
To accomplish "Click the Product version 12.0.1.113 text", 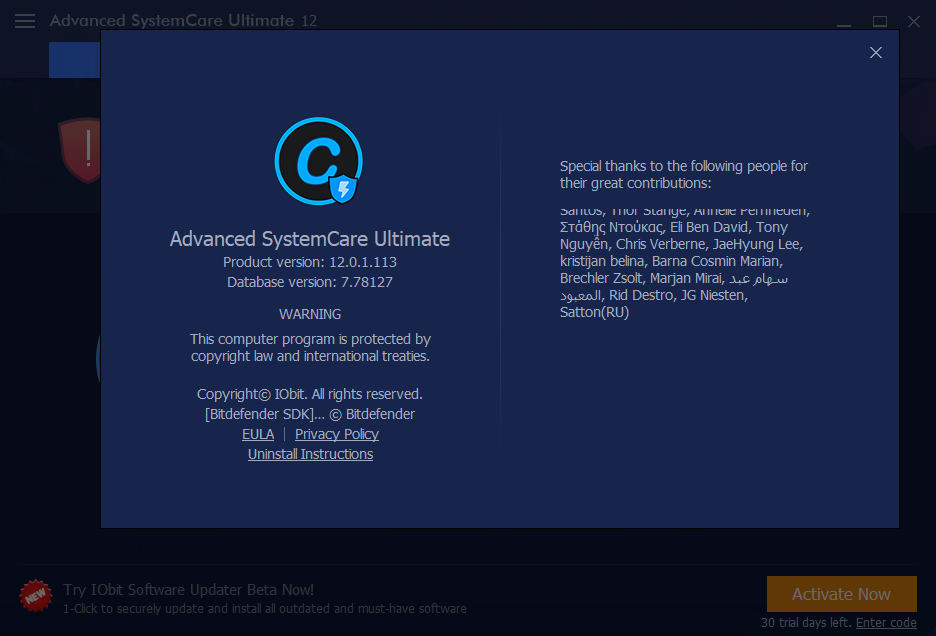I will (x=310, y=262).
